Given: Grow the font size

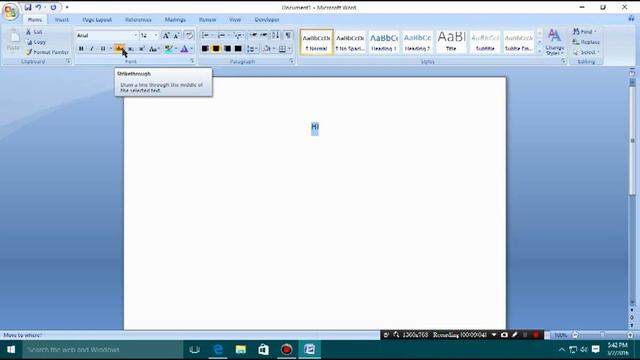Looking at the screenshot, I should pyautogui.click(x=166, y=36).
